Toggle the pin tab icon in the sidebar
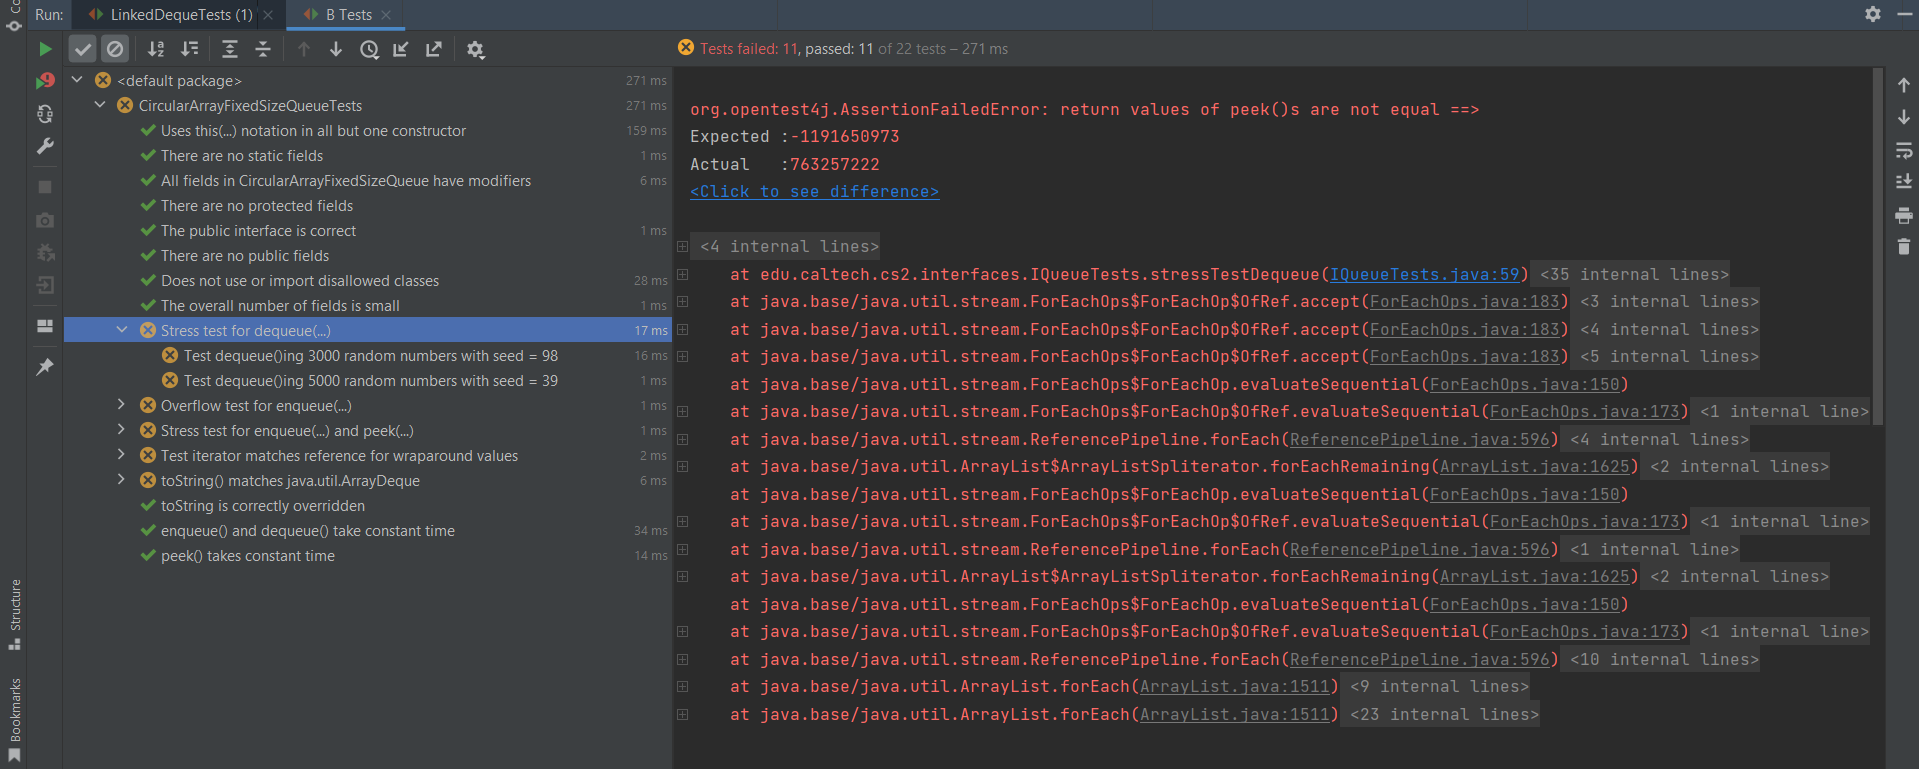This screenshot has width=1919, height=769. (45, 367)
